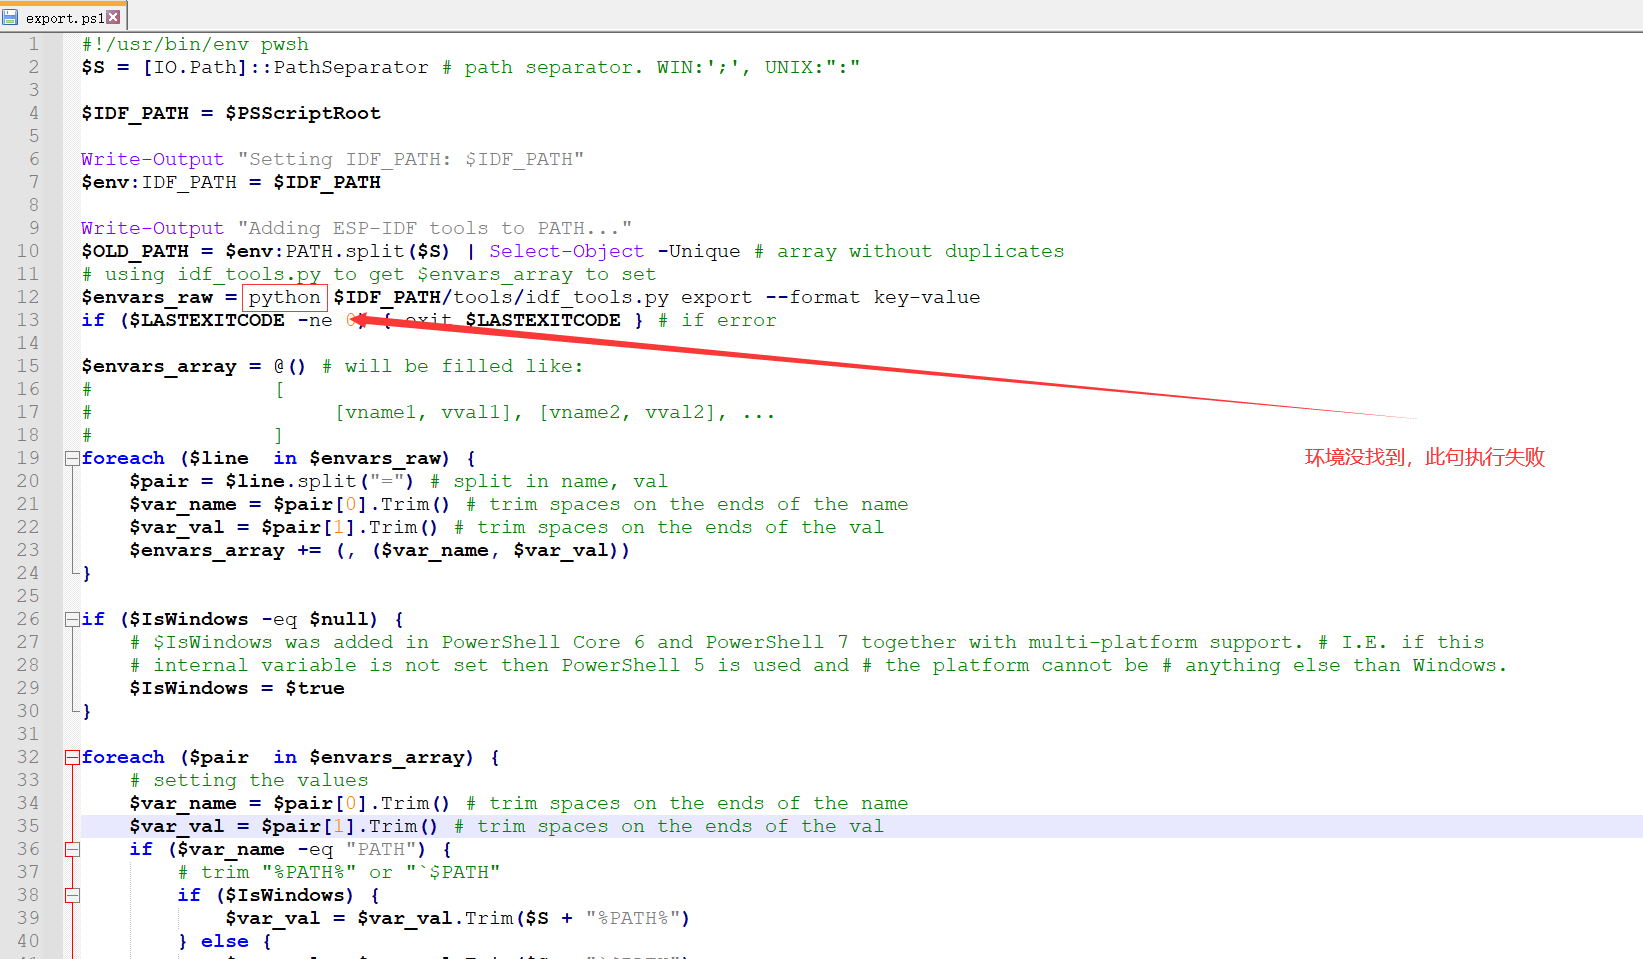Click the string "Adding ESP-IDF tools to PATH..."
This screenshot has height=959, width=1643.
click(x=435, y=228)
